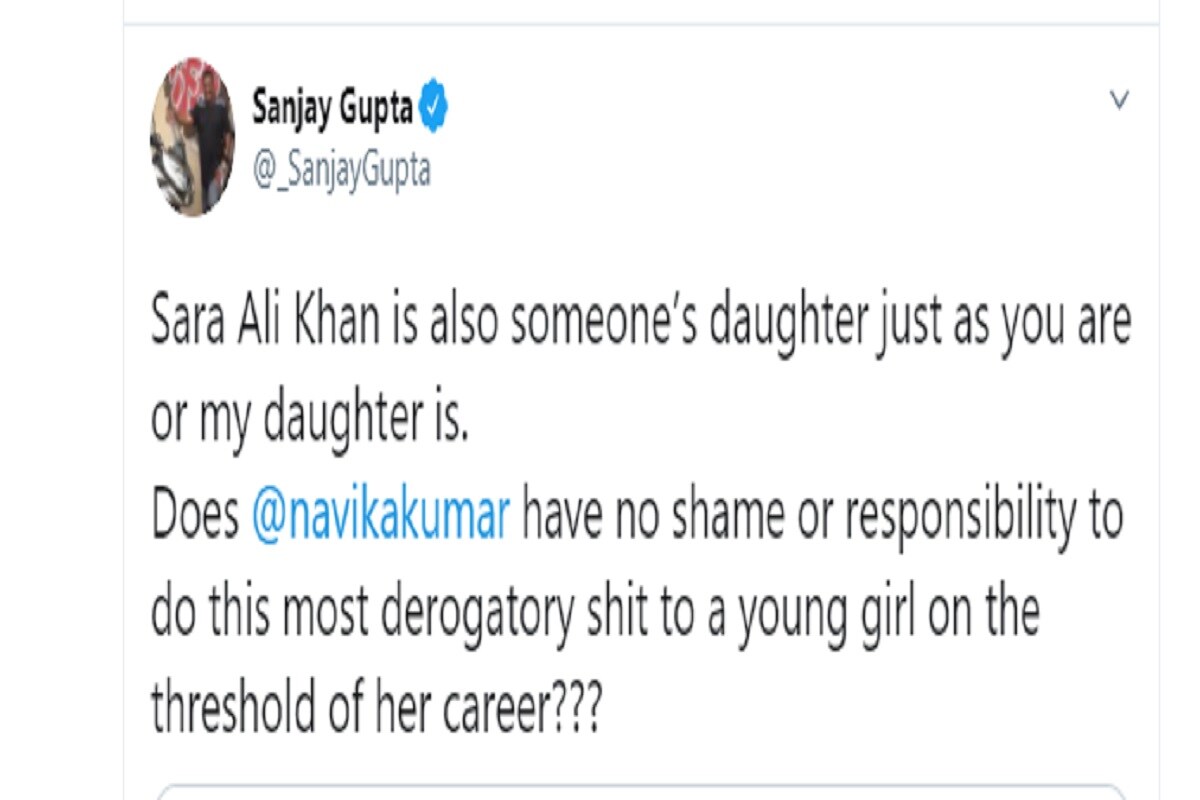Viewport: 1200px width, 800px height.
Task: Click "young girl on the" phrase
Action: click(890, 614)
